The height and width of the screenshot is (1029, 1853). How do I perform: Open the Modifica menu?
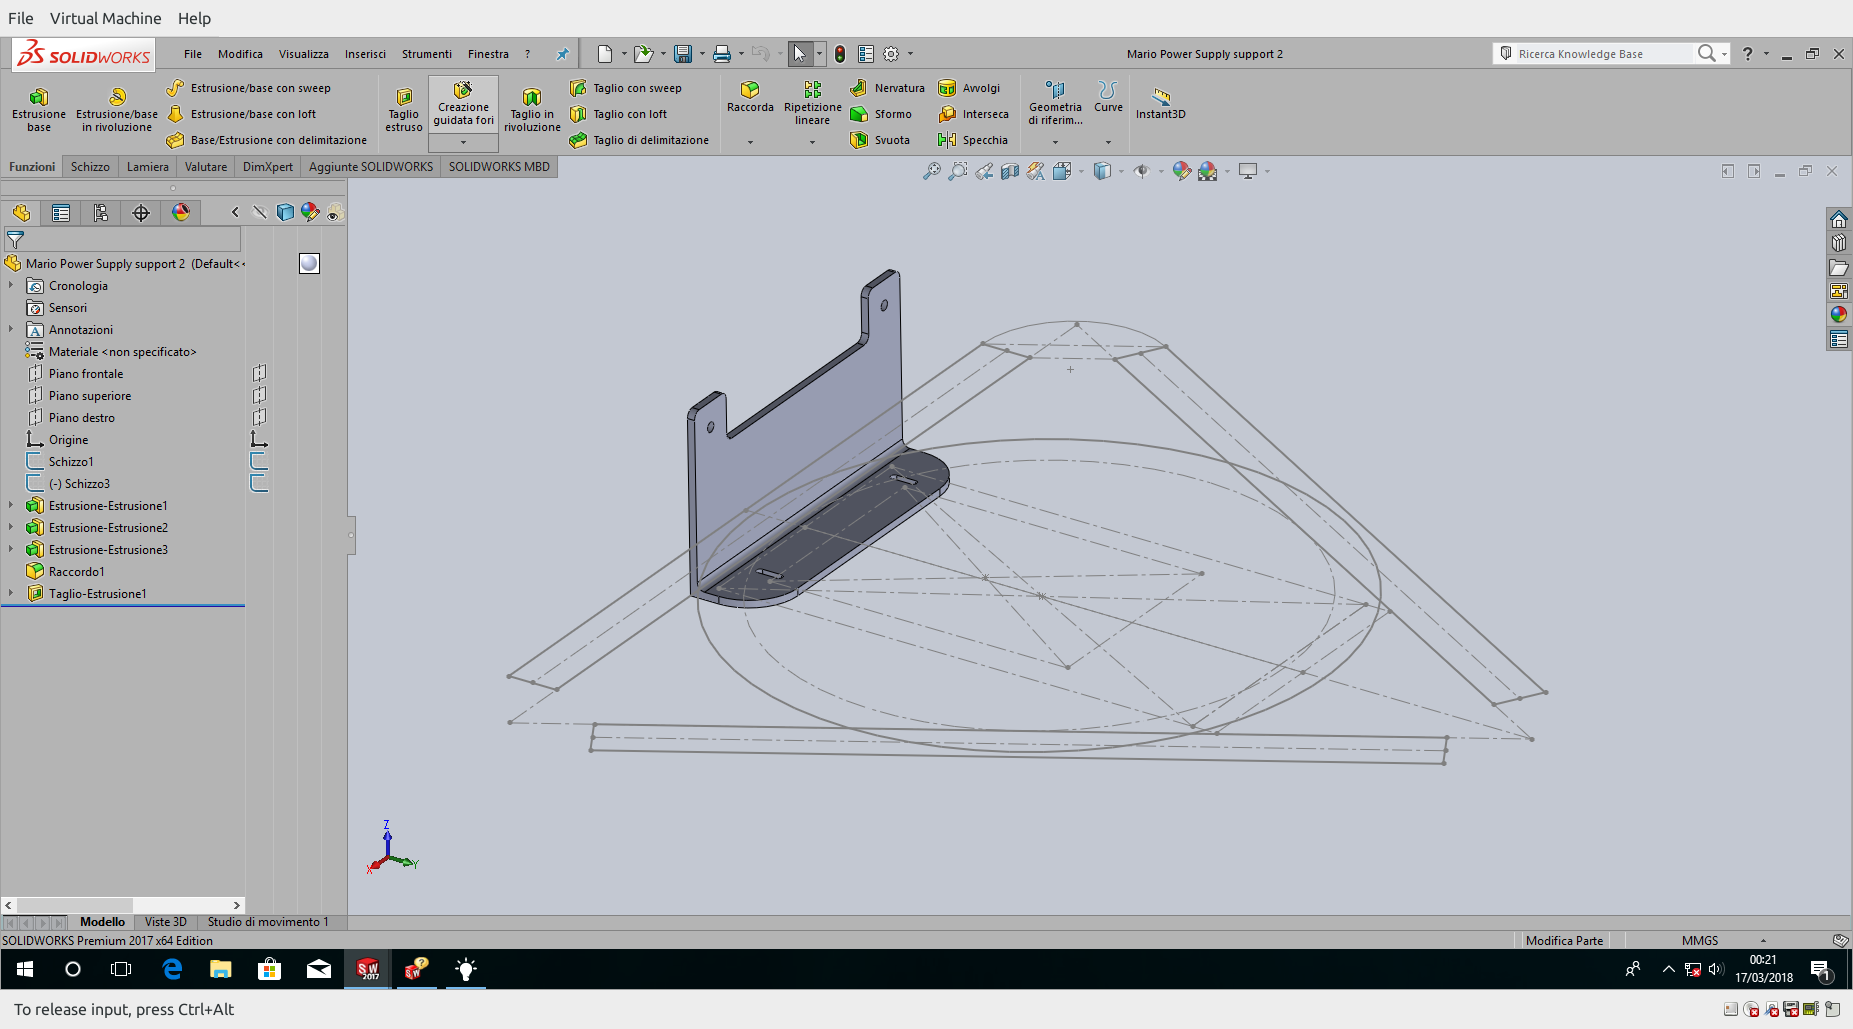pyautogui.click(x=240, y=54)
